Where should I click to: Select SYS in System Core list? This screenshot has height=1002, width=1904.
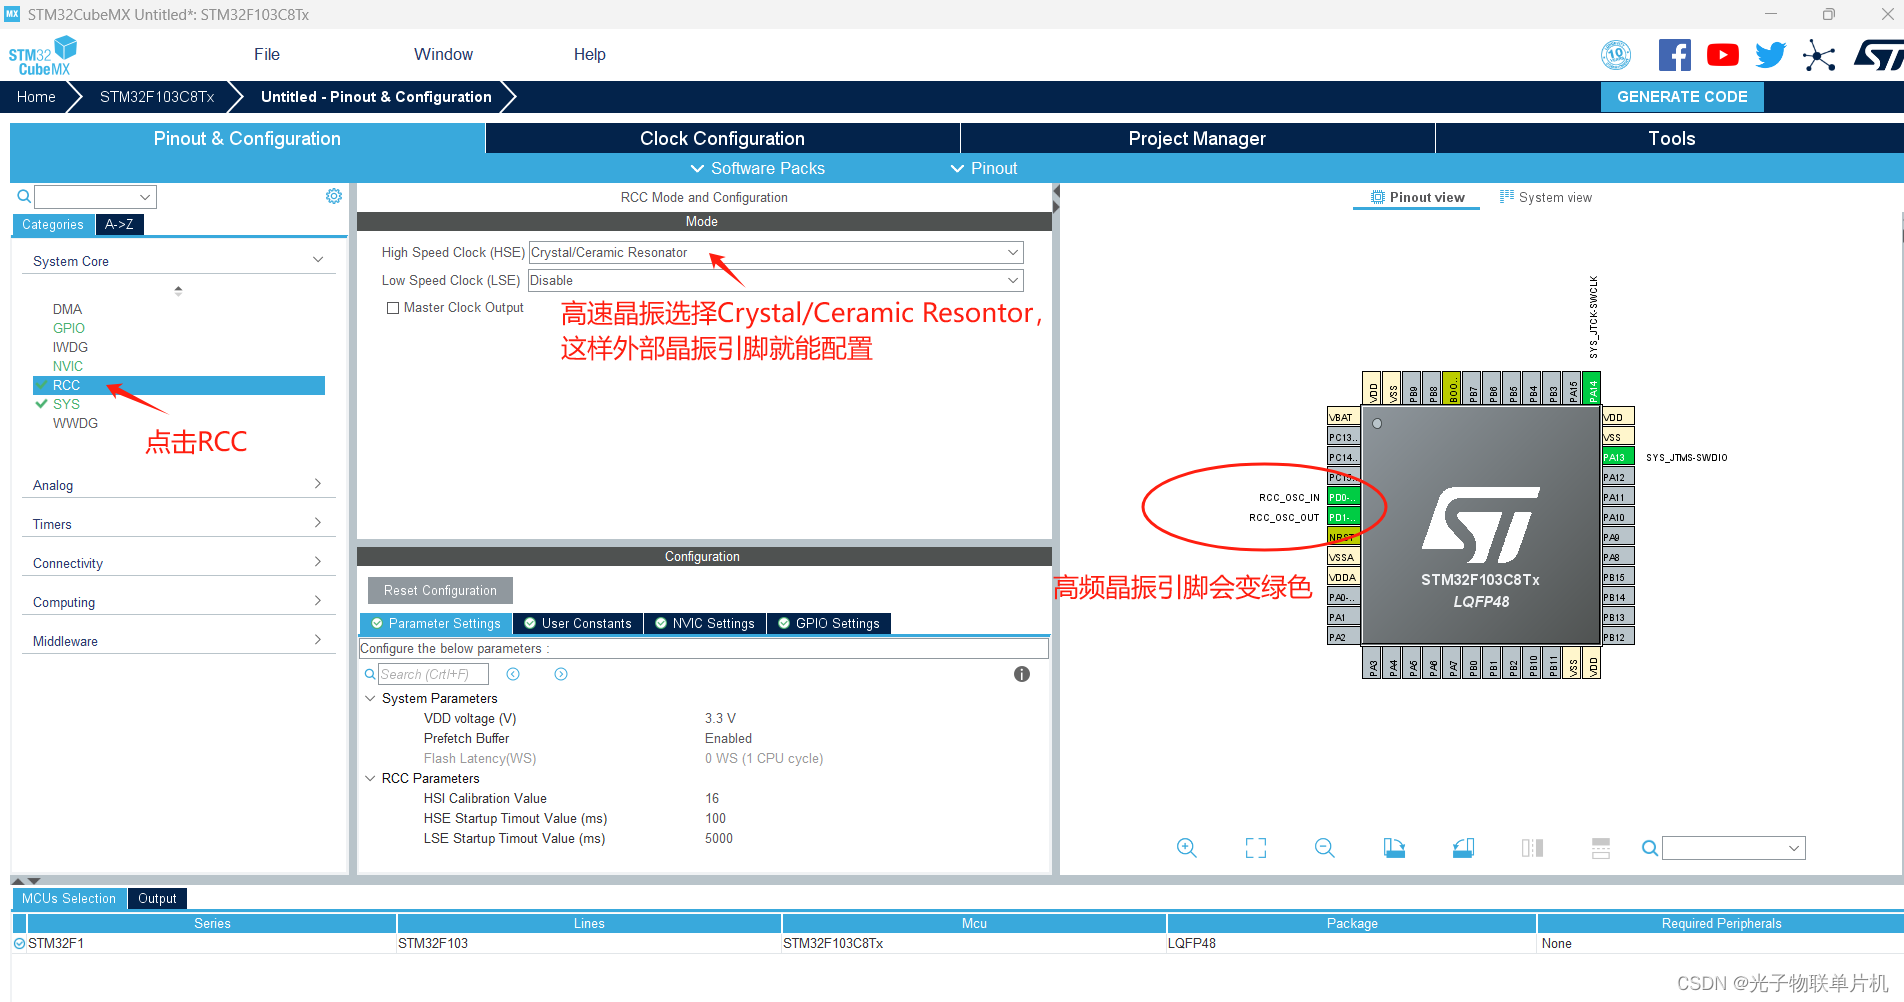(x=66, y=404)
